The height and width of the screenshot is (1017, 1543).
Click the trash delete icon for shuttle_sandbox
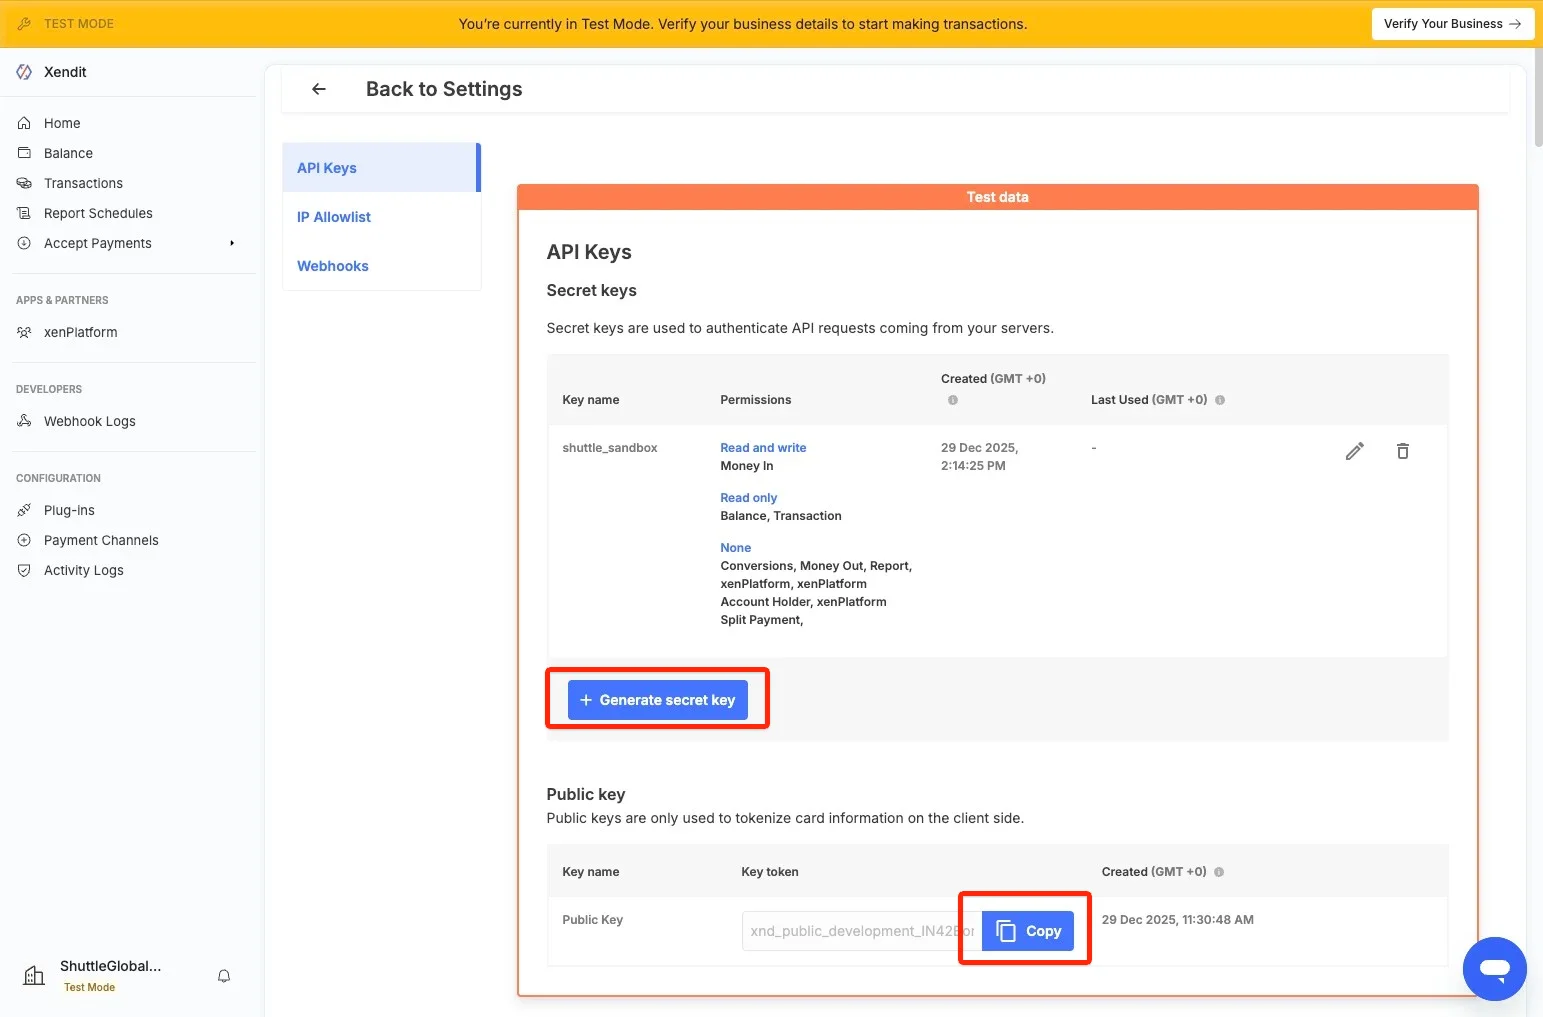pyautogui.click(x=1402, y=451)
